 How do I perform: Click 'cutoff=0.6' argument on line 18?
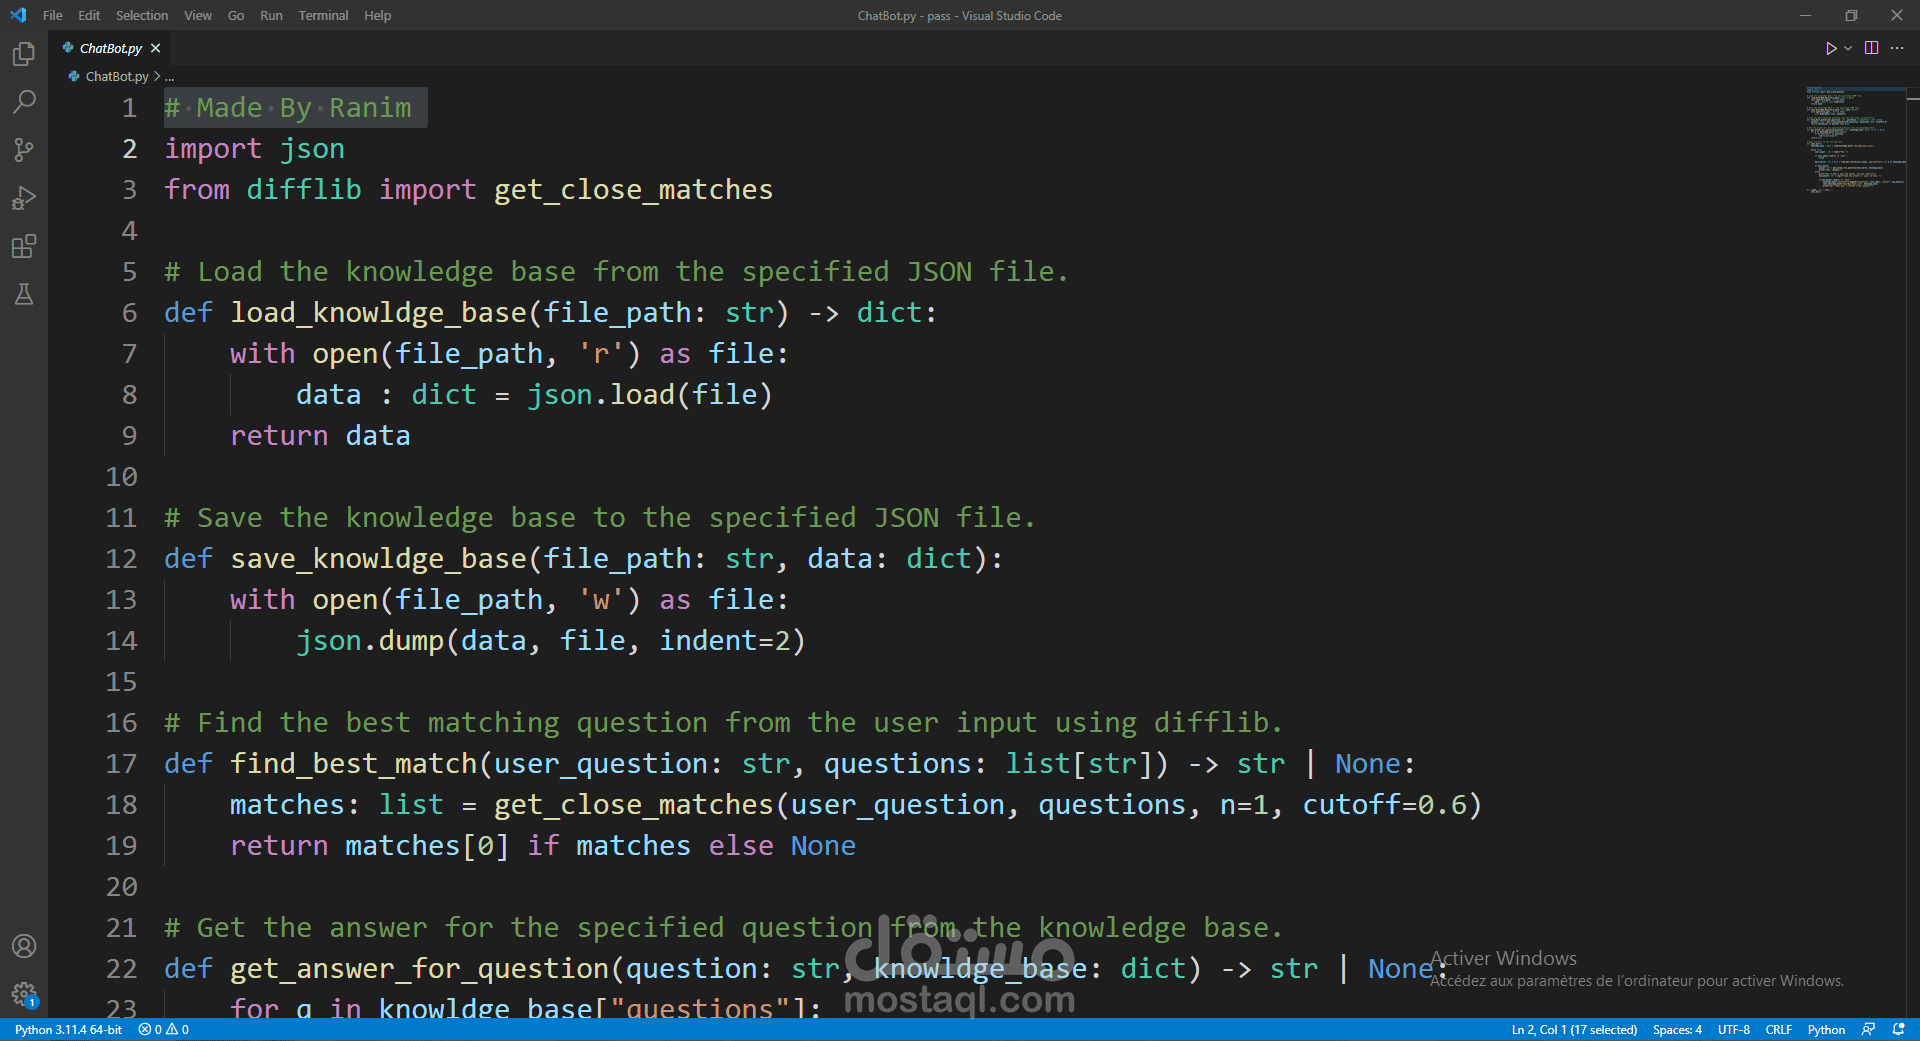[x=1384, y=805]
